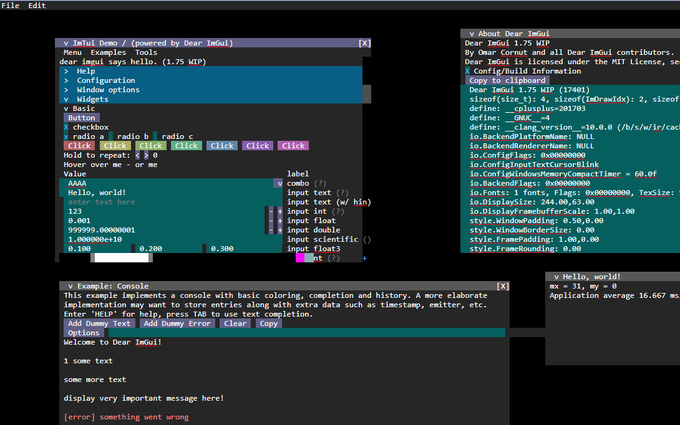Click the (?) help marker next to input int

(x=338, y=211)
